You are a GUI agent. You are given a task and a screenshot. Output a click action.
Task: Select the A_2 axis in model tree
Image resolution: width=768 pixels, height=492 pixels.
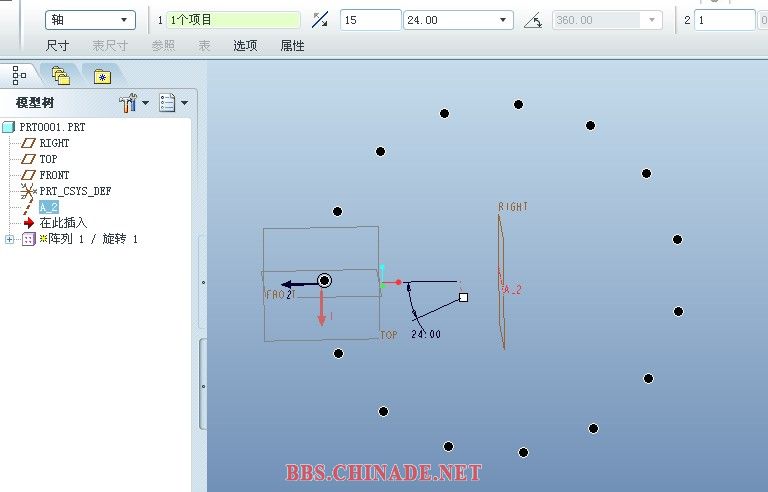click(x=48, y=207)
